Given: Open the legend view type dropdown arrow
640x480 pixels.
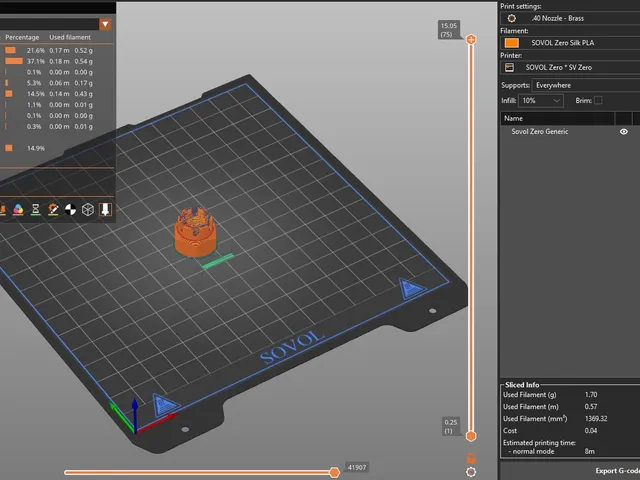Looking at the screenshot, I should (x=105, y=24).
